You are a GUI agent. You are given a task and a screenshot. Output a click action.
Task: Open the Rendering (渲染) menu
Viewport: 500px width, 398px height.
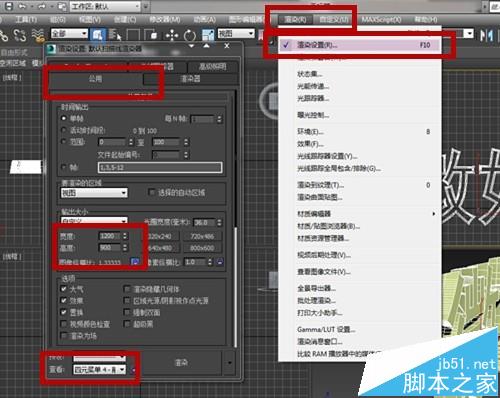pyautogui.click(x=295, y=20)
